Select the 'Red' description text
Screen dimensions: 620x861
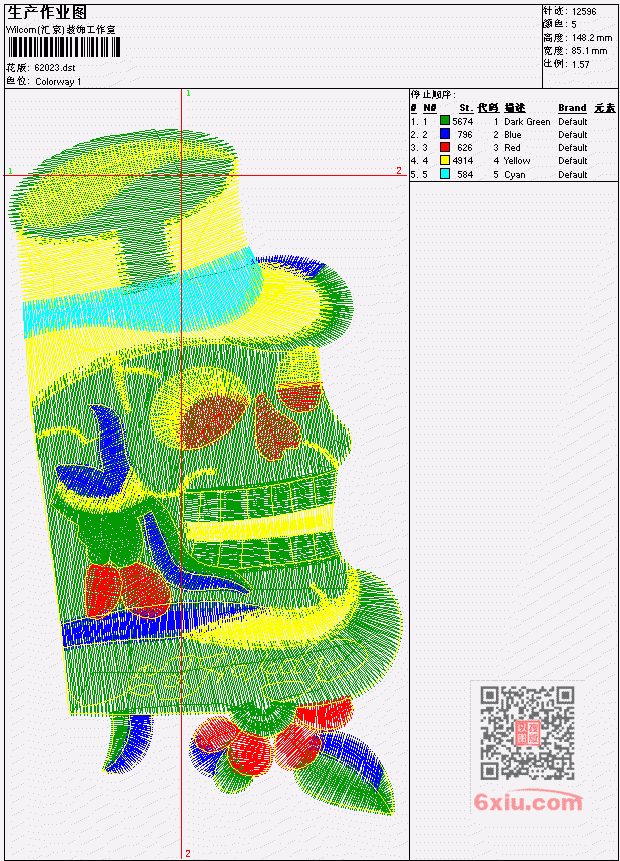point(512,148)
